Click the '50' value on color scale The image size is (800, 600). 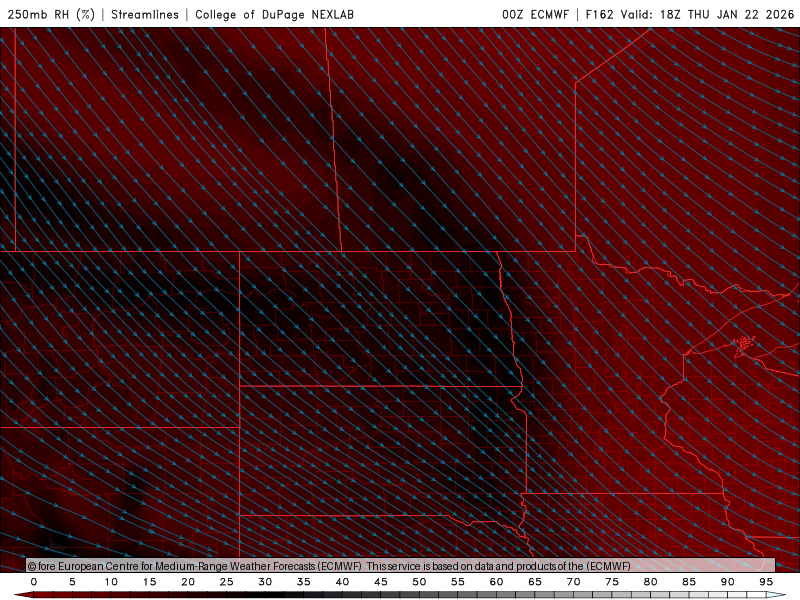click(419, 582)
